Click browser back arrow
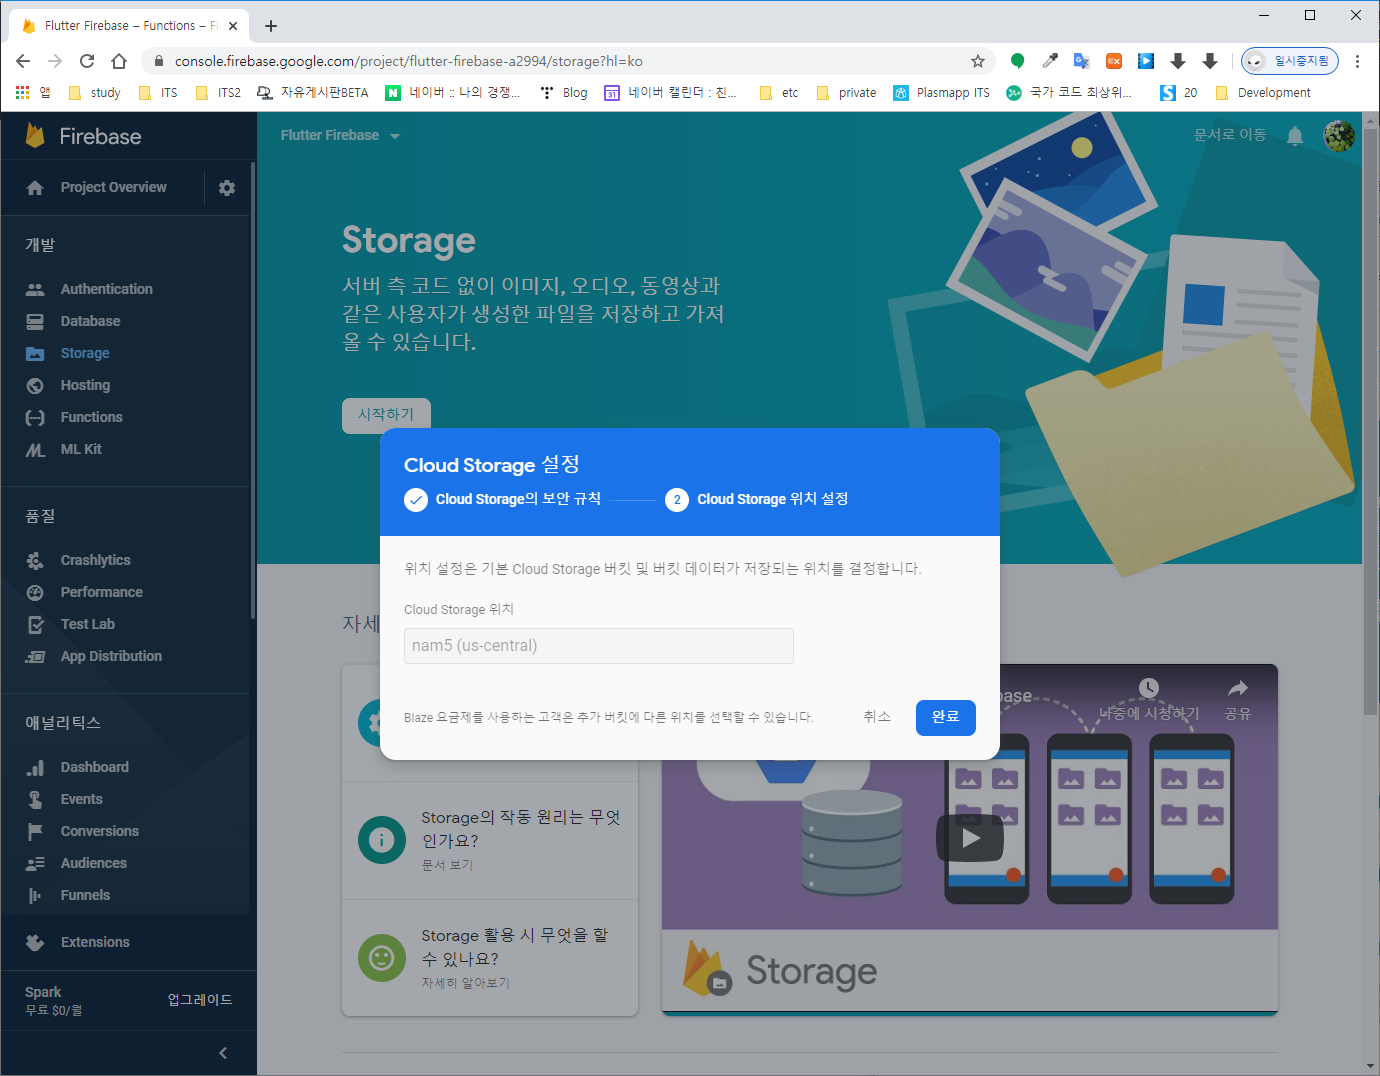Screen dimensions: 1380x1076 pyautogui.click(x=23, y=61)
